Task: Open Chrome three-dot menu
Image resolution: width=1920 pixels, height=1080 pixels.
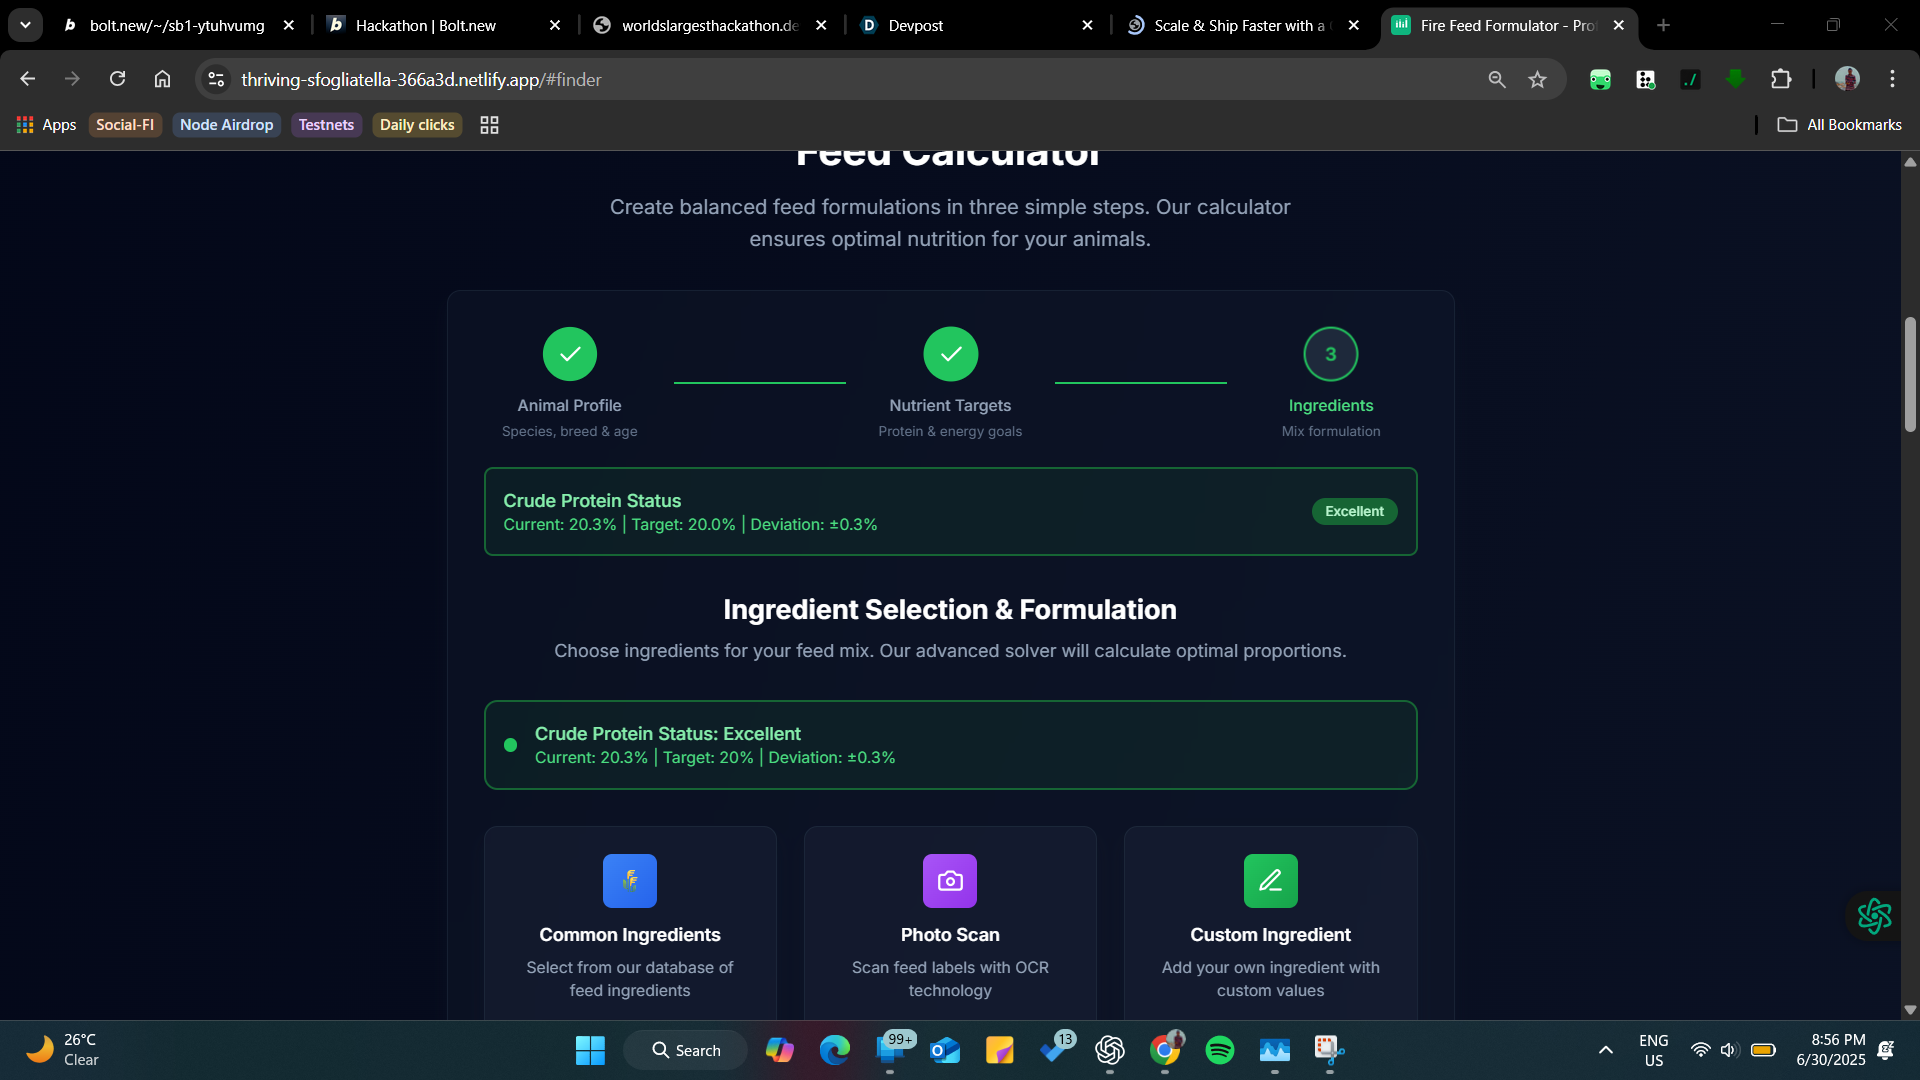Action: [x=1892, y=79]
